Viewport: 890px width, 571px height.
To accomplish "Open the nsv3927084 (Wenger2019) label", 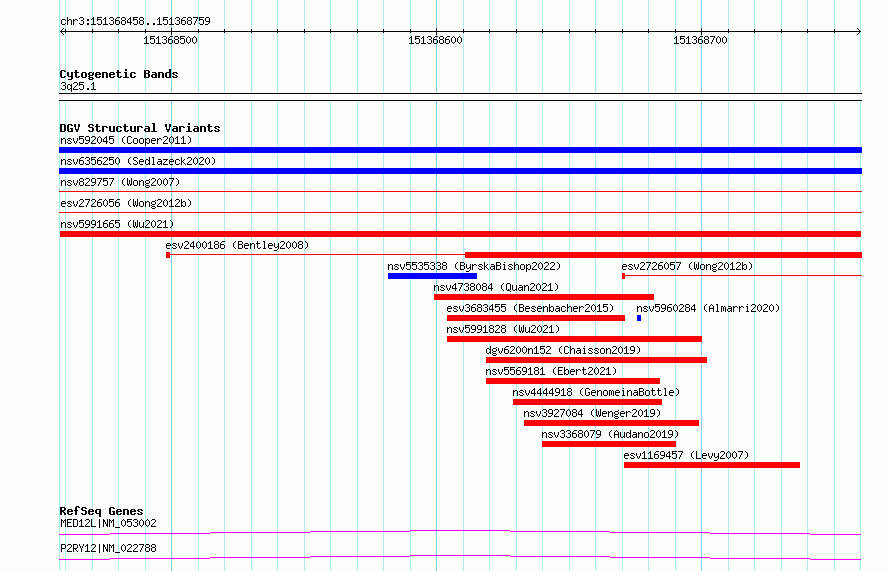I will (x=592, y=413).
